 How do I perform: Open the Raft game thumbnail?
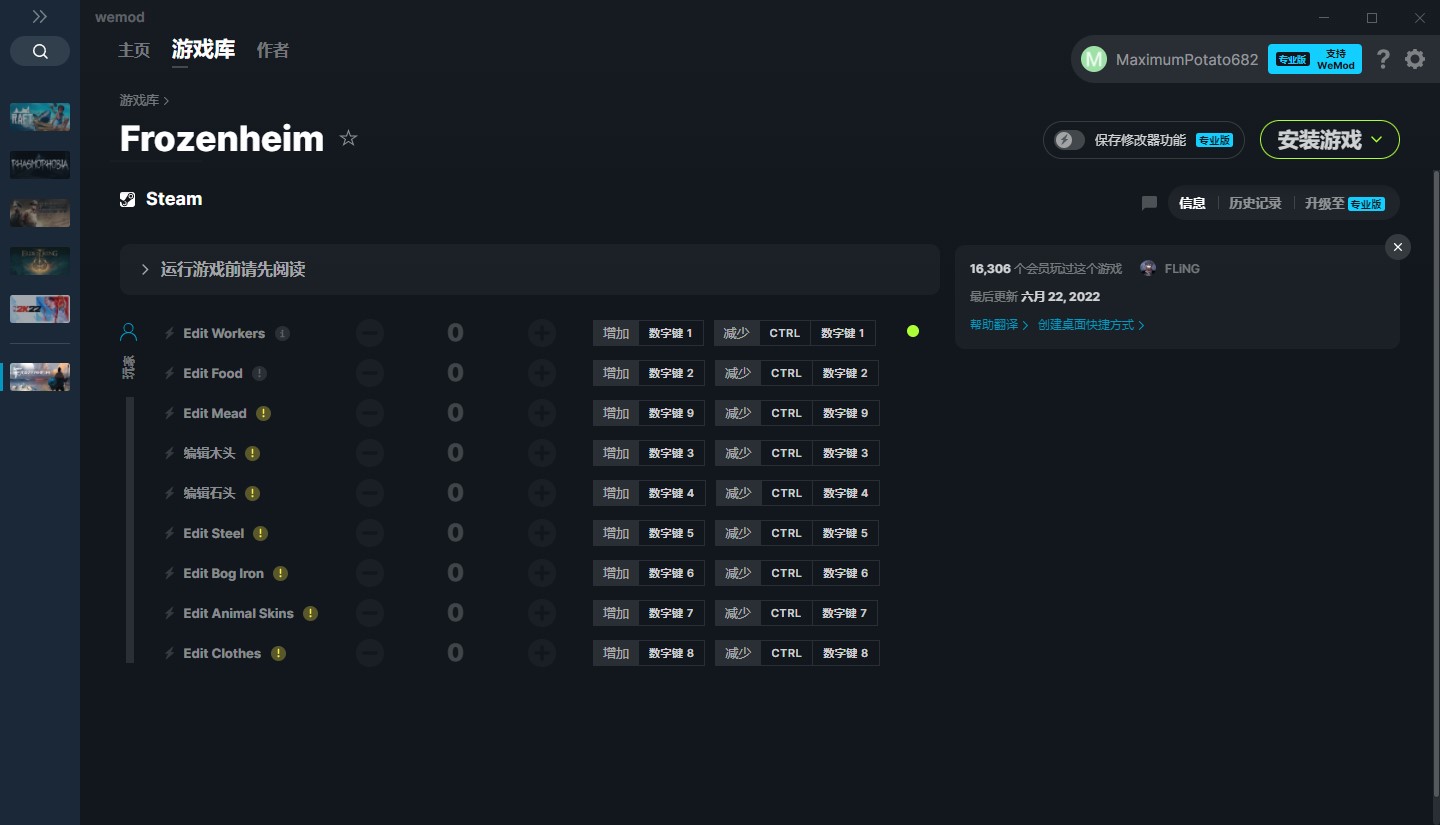click(x=40, y=117)
